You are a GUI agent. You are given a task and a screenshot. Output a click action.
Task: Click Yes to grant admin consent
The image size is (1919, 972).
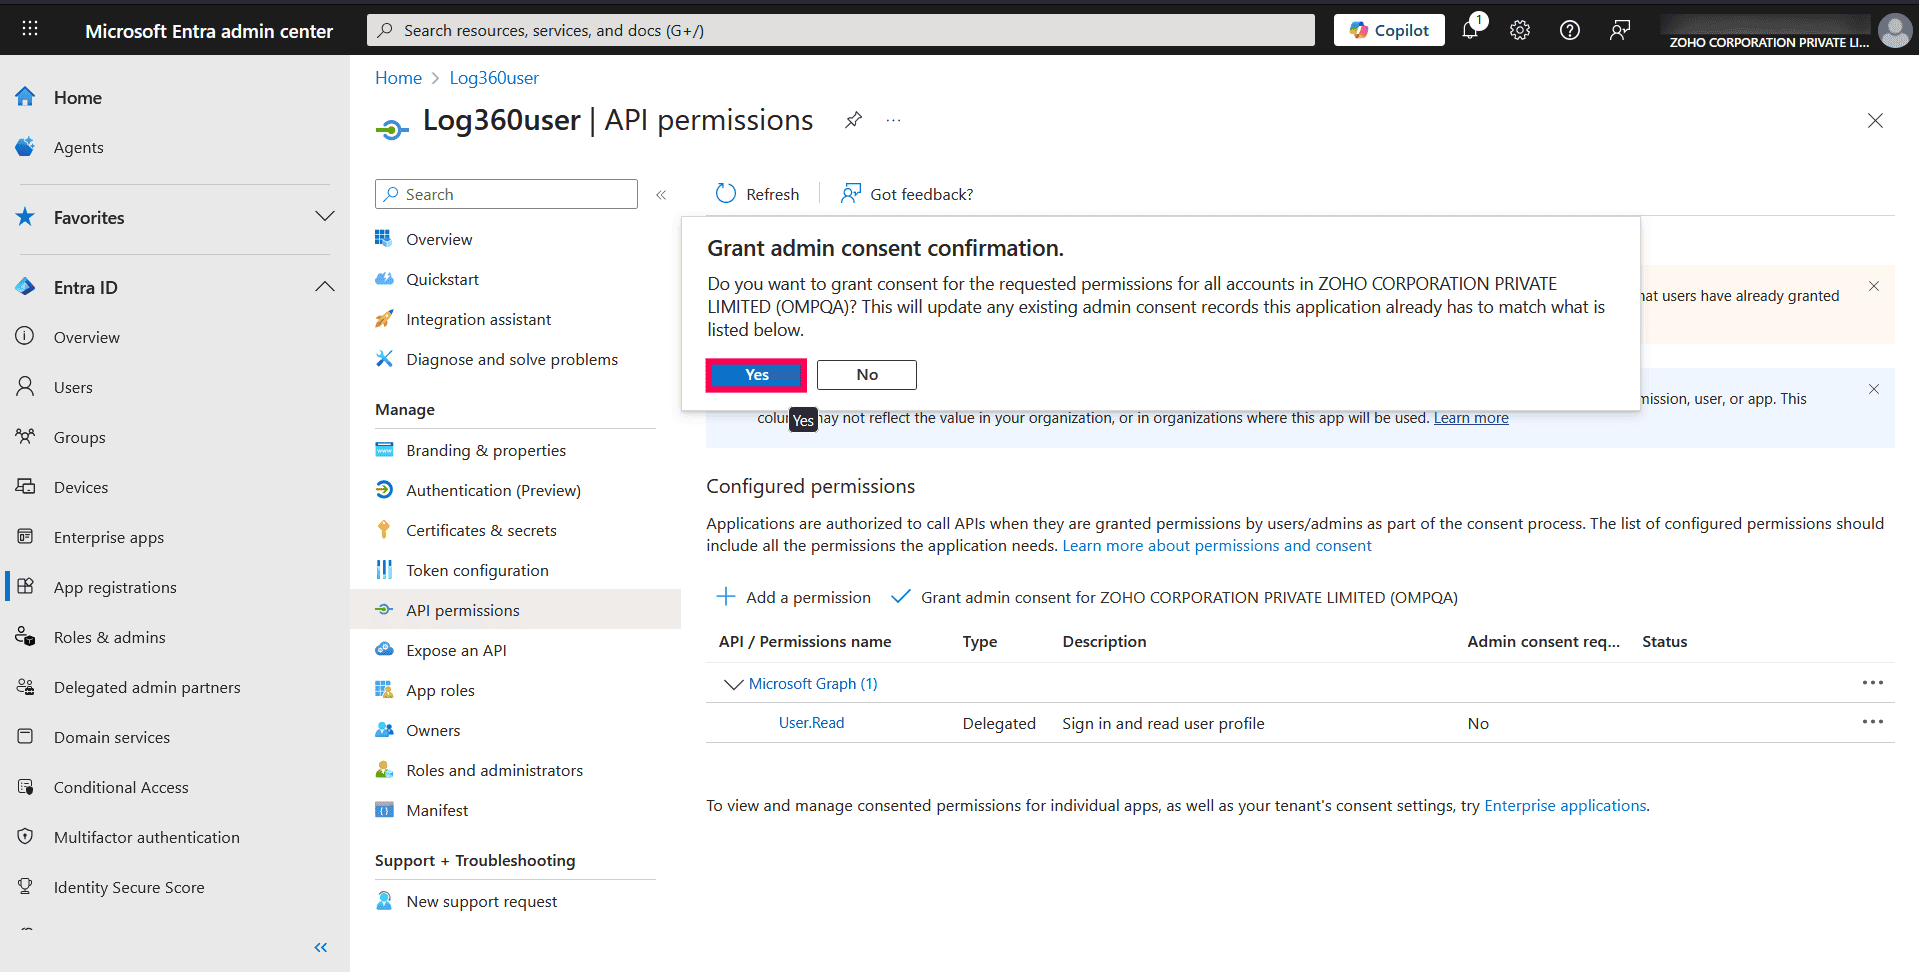click(x=755, y=374)
